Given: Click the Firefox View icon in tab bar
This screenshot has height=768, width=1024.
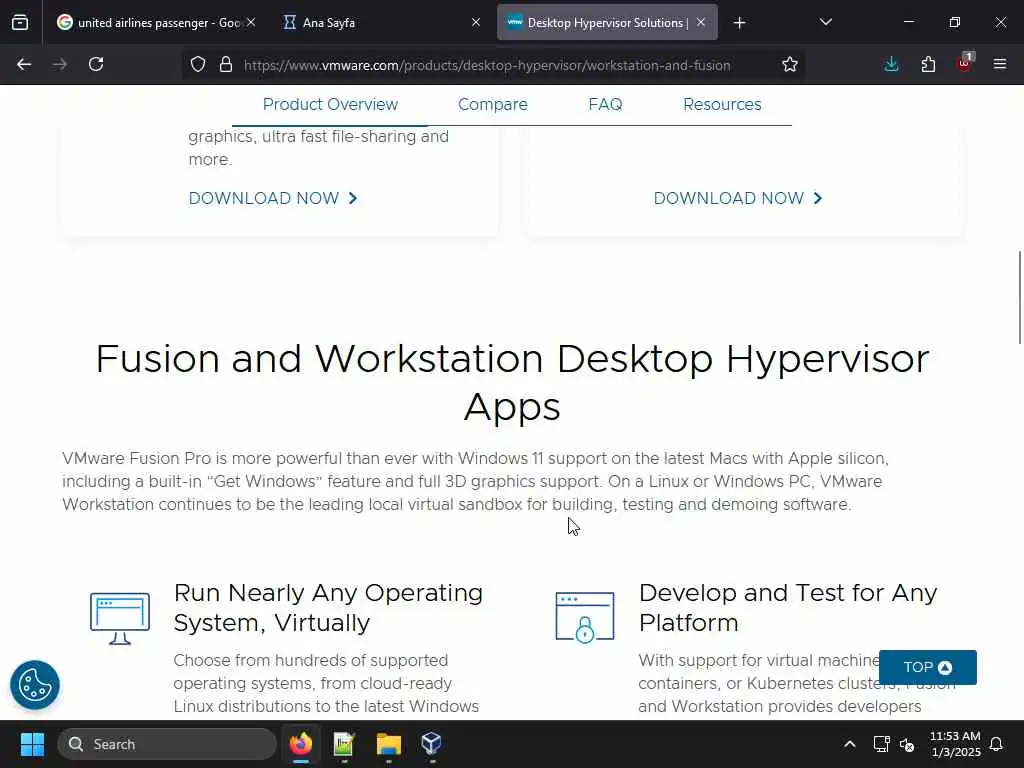Looking at the screenshot, I should tap(20, 23).
